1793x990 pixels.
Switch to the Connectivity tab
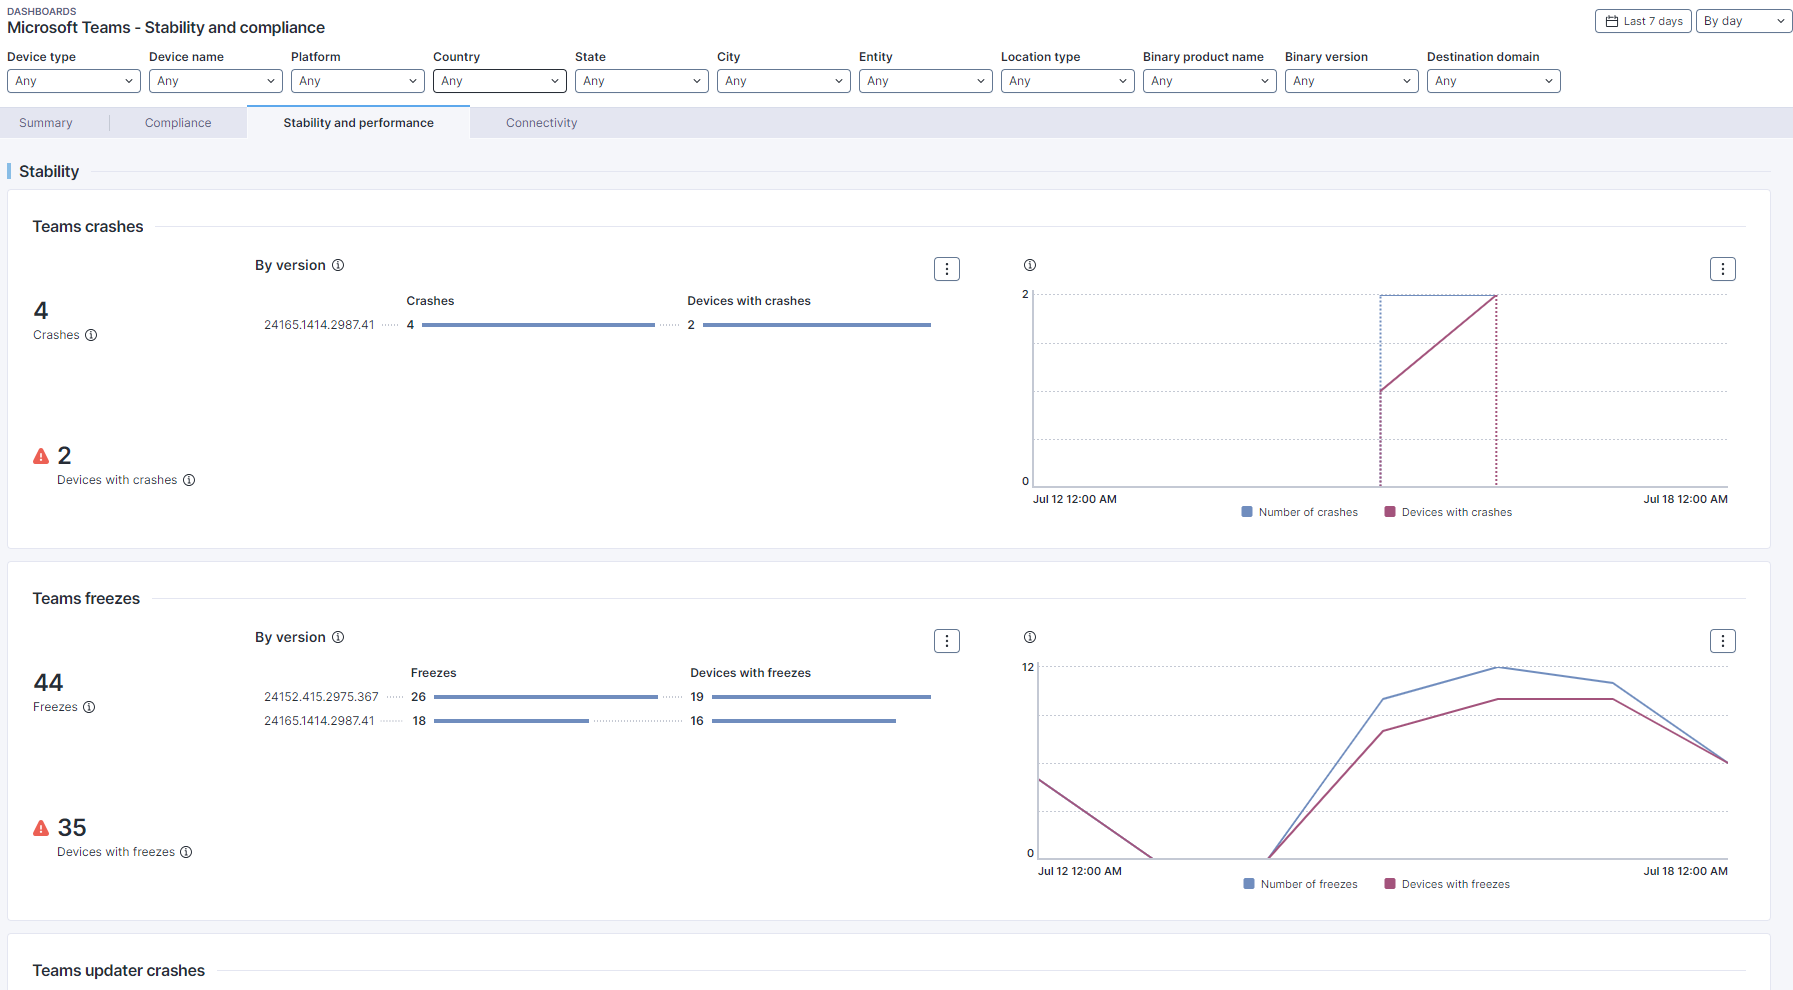541,123
